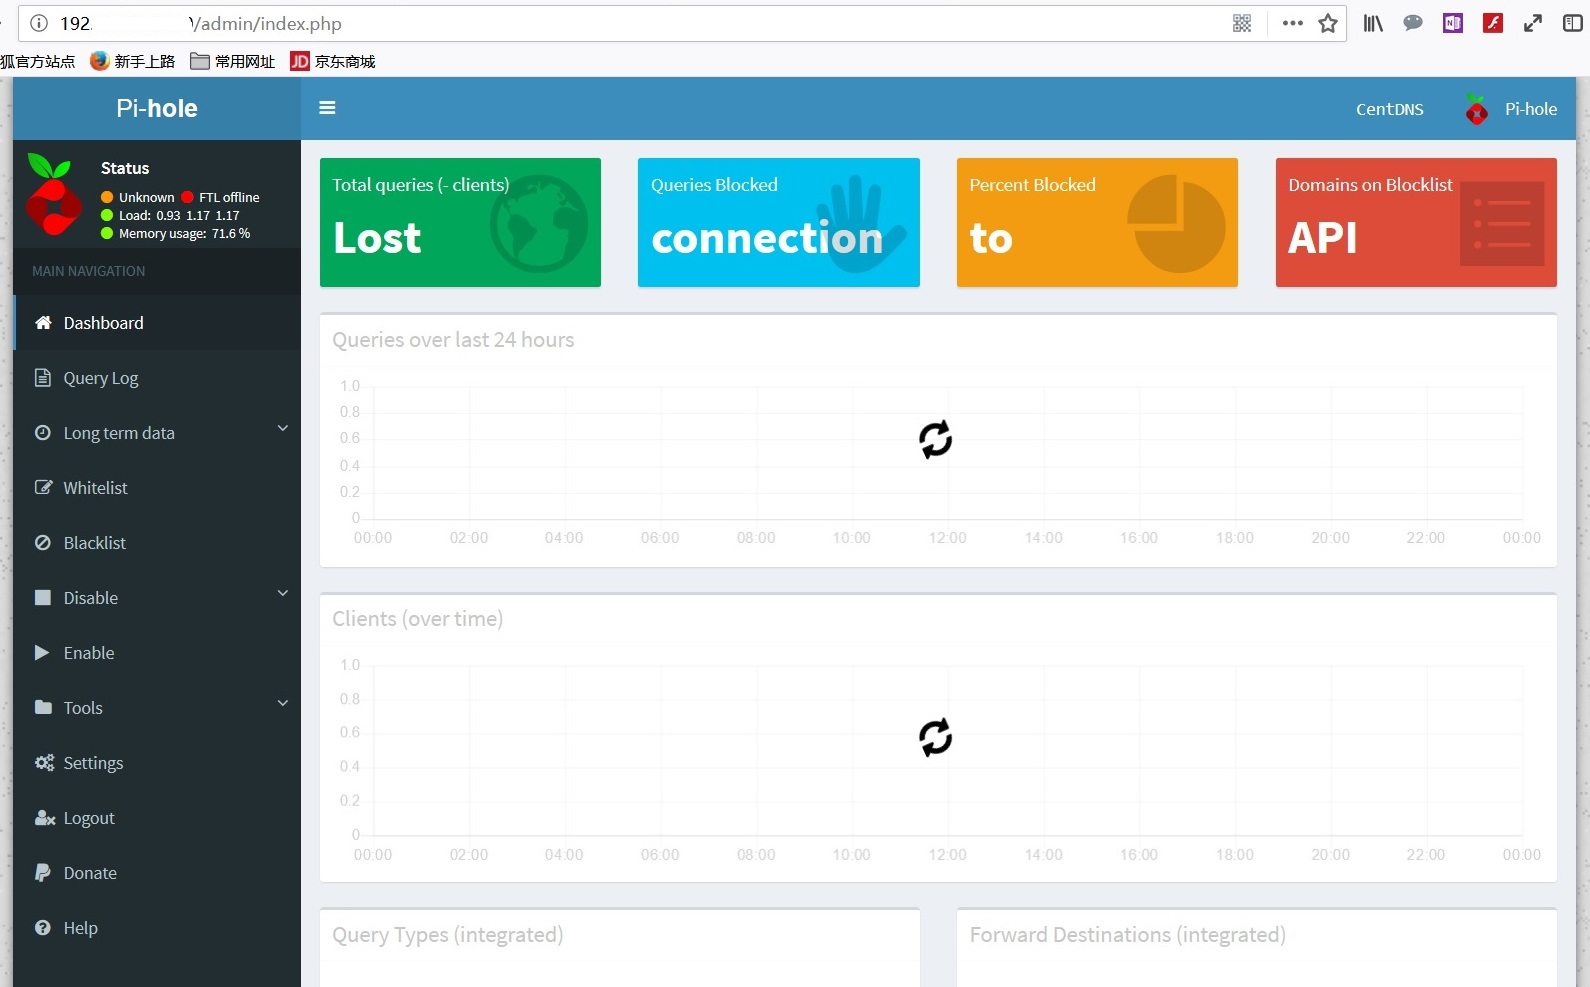
Task: Click the Pi-hole logo in top-right header
Action: 1476,109
